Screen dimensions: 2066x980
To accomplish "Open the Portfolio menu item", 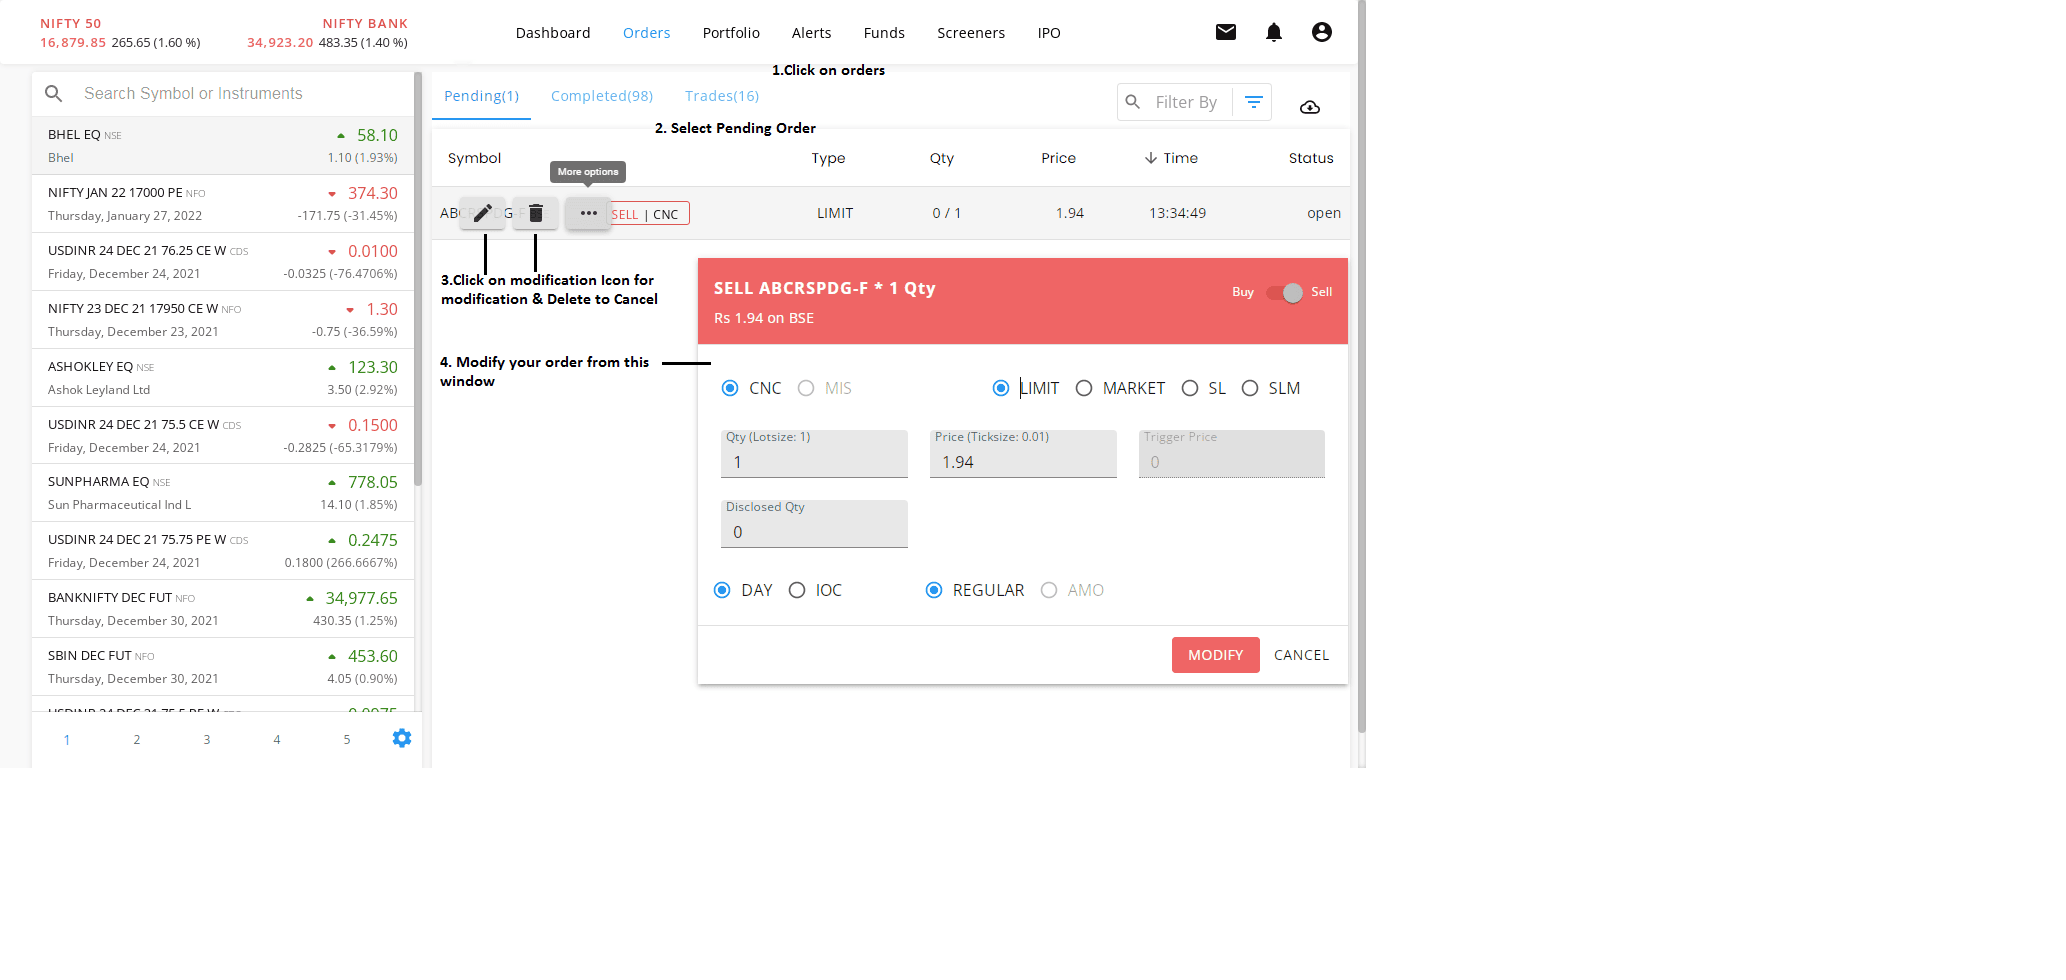I will tap(731, 33).
